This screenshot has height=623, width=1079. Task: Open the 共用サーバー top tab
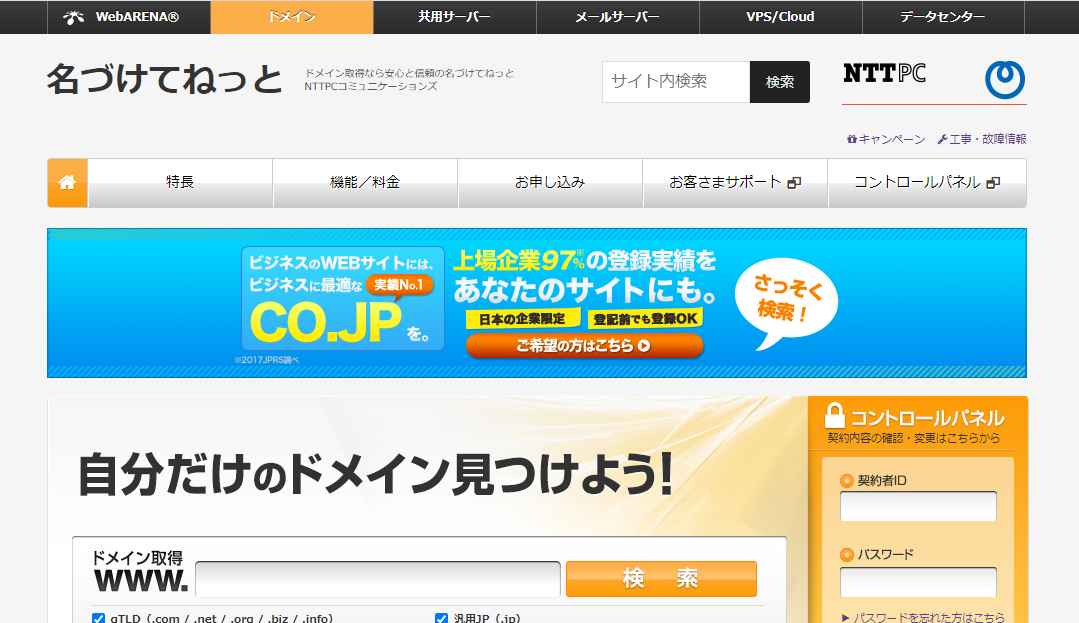pos(455,17)
